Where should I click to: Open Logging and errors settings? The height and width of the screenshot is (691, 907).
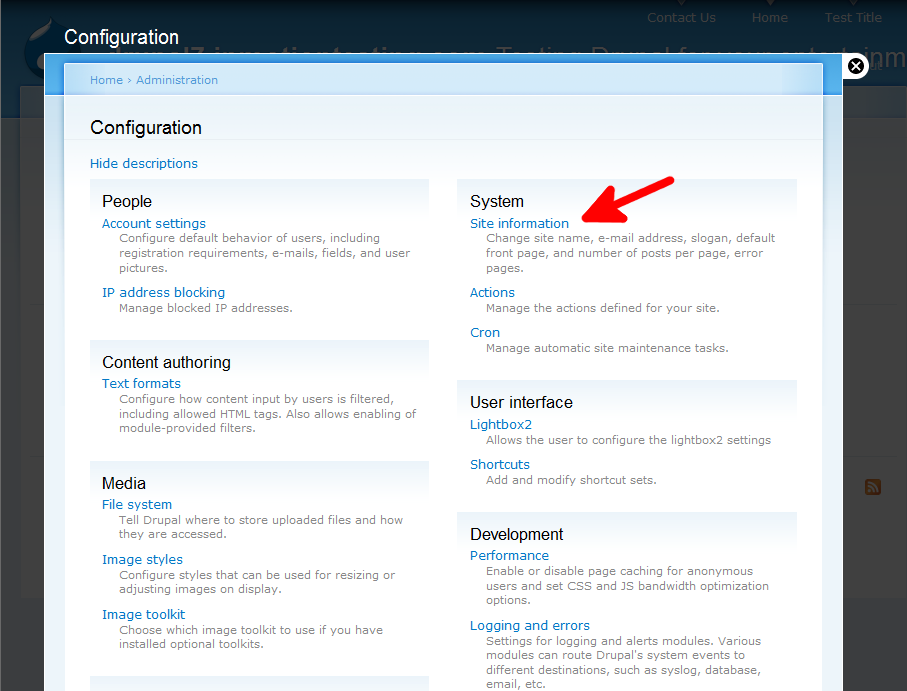530,625
